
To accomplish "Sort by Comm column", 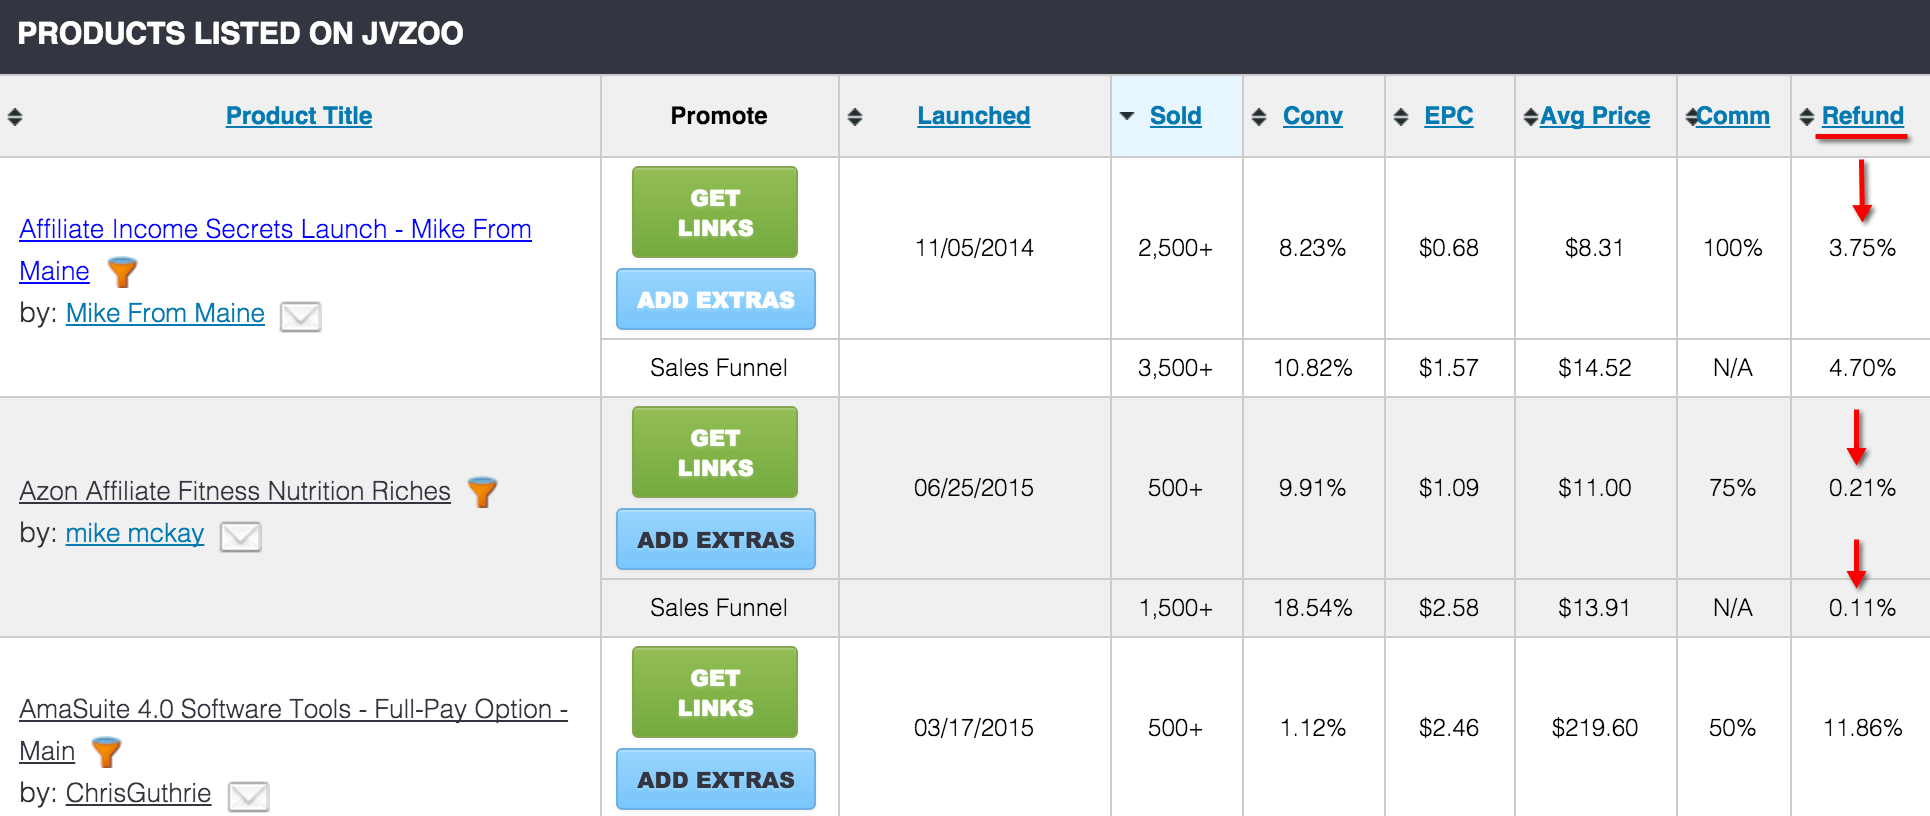I will [x=1733, y=116].
